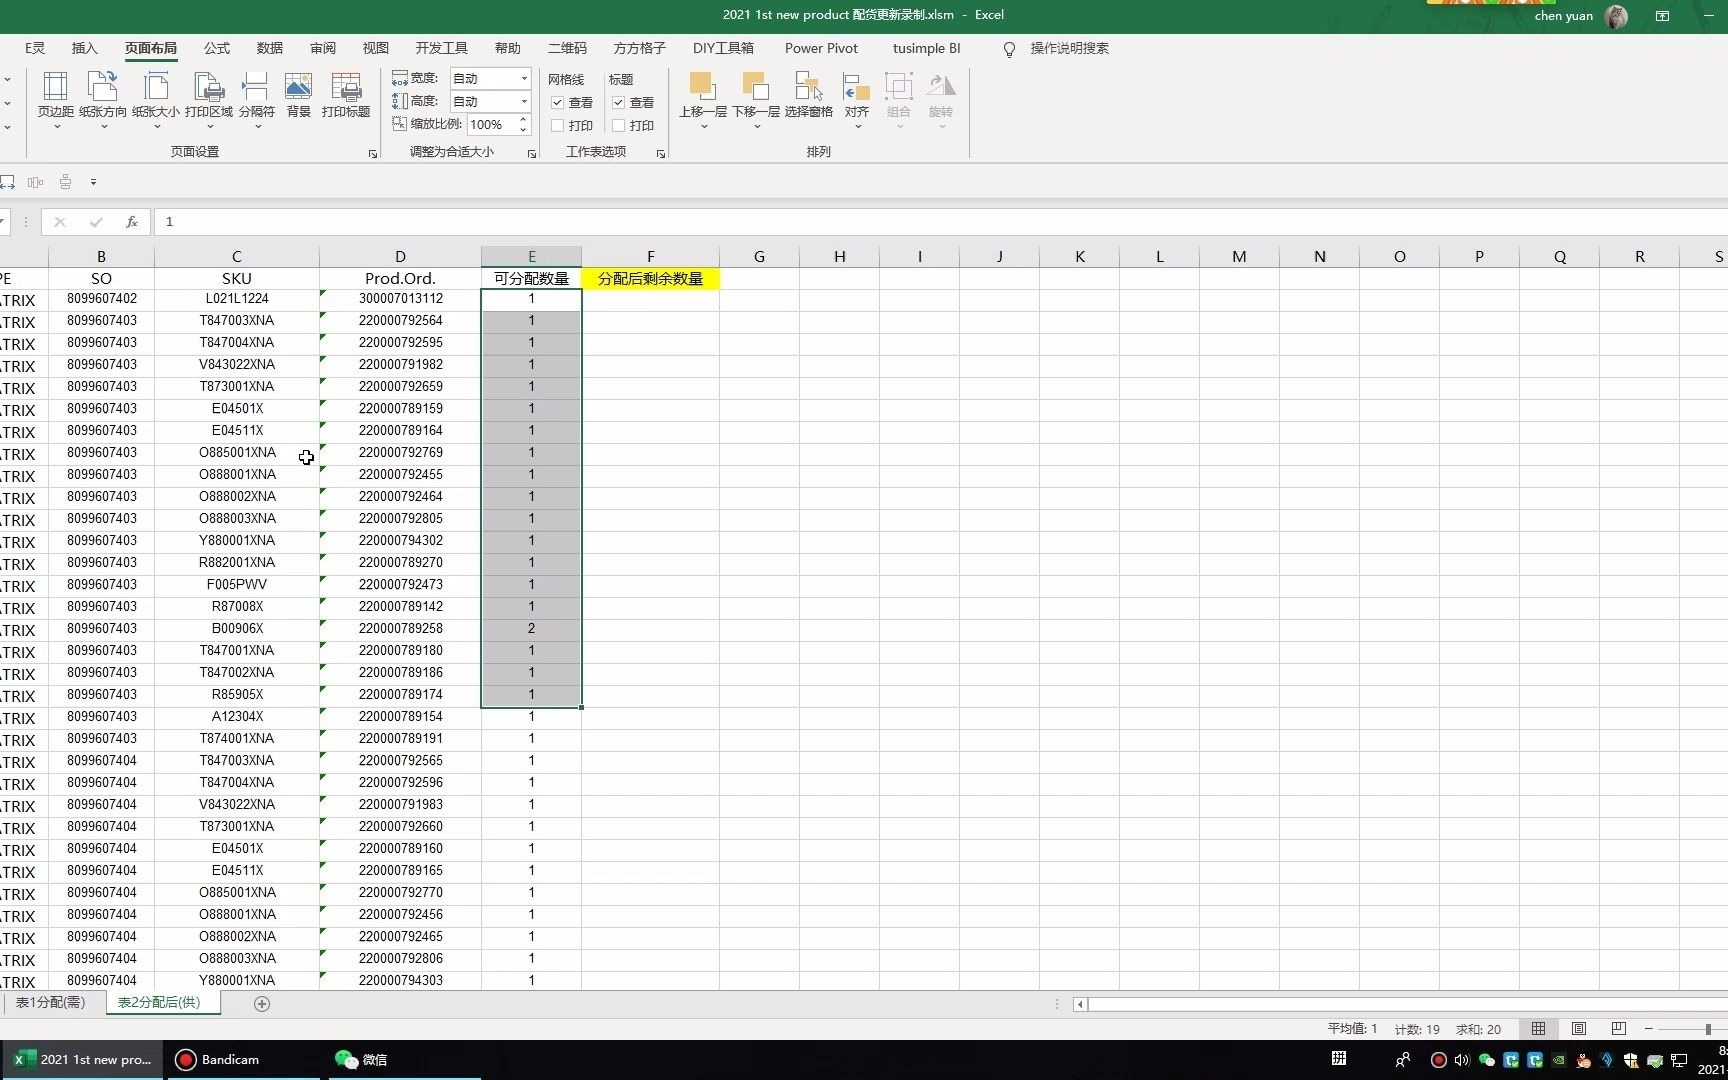Uncheck 查看 under 网格线 gridlines
Screen dimensions: 1728x1080
point(557,102)
